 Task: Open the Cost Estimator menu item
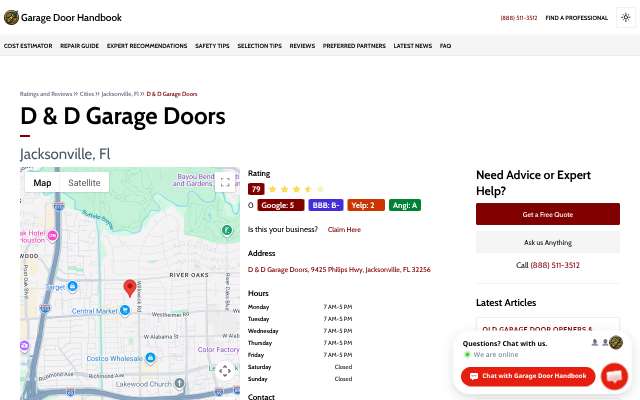[x=28, y=46]
